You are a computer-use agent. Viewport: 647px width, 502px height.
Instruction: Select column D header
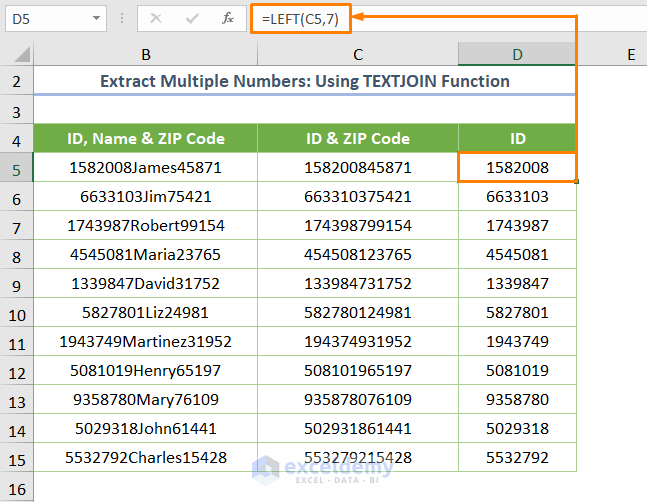point(517,55)
